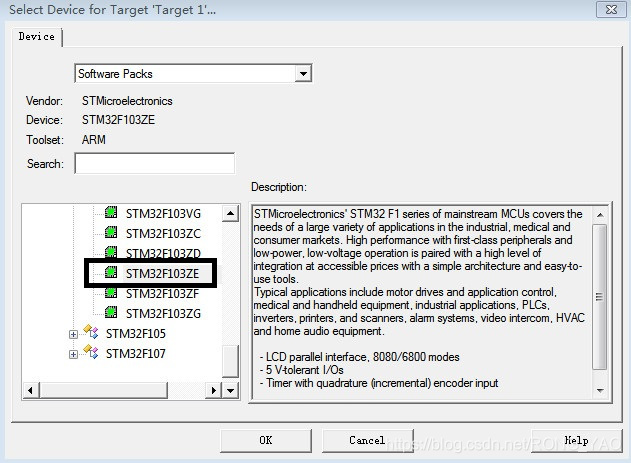Select STM32F103ZD in device tree
Screen dimensions: 631x463
coord(163,253)
